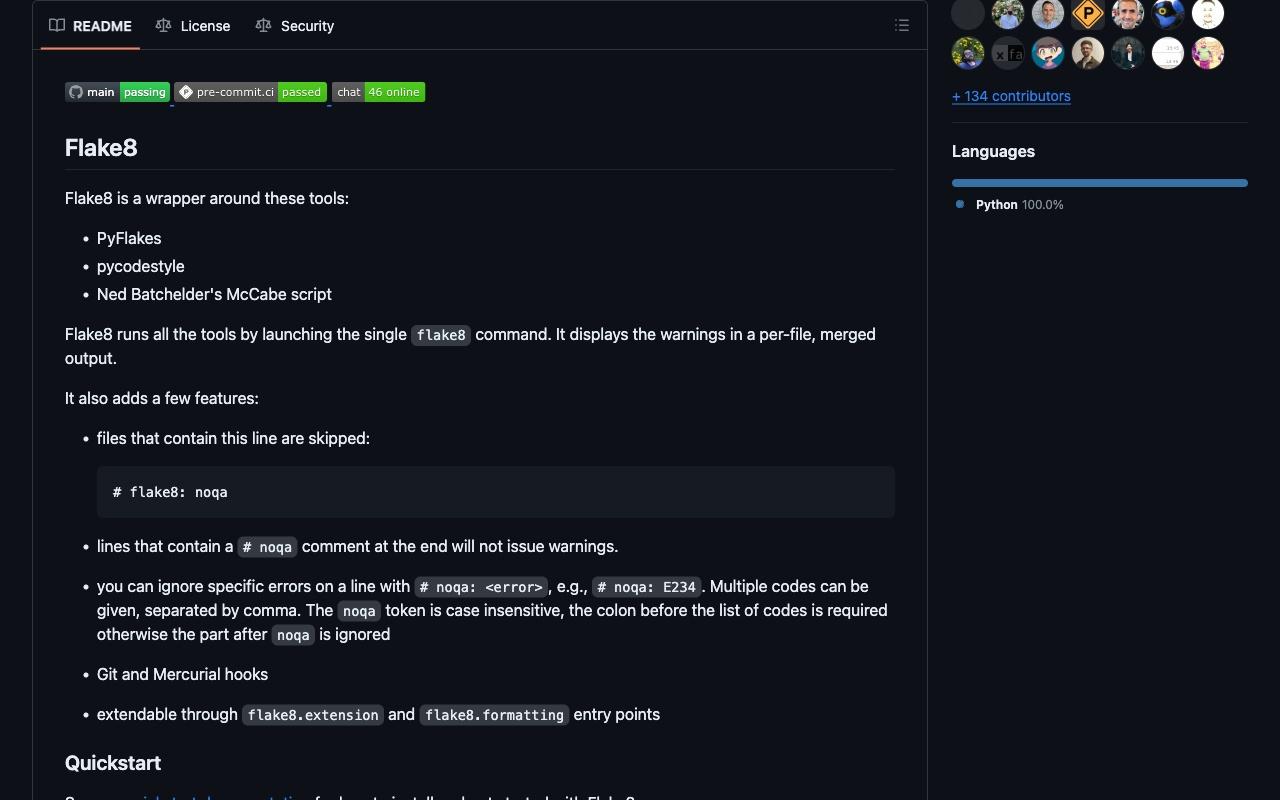Open the README tab
Screen dimensions: 1280x800
pos(90,26)
